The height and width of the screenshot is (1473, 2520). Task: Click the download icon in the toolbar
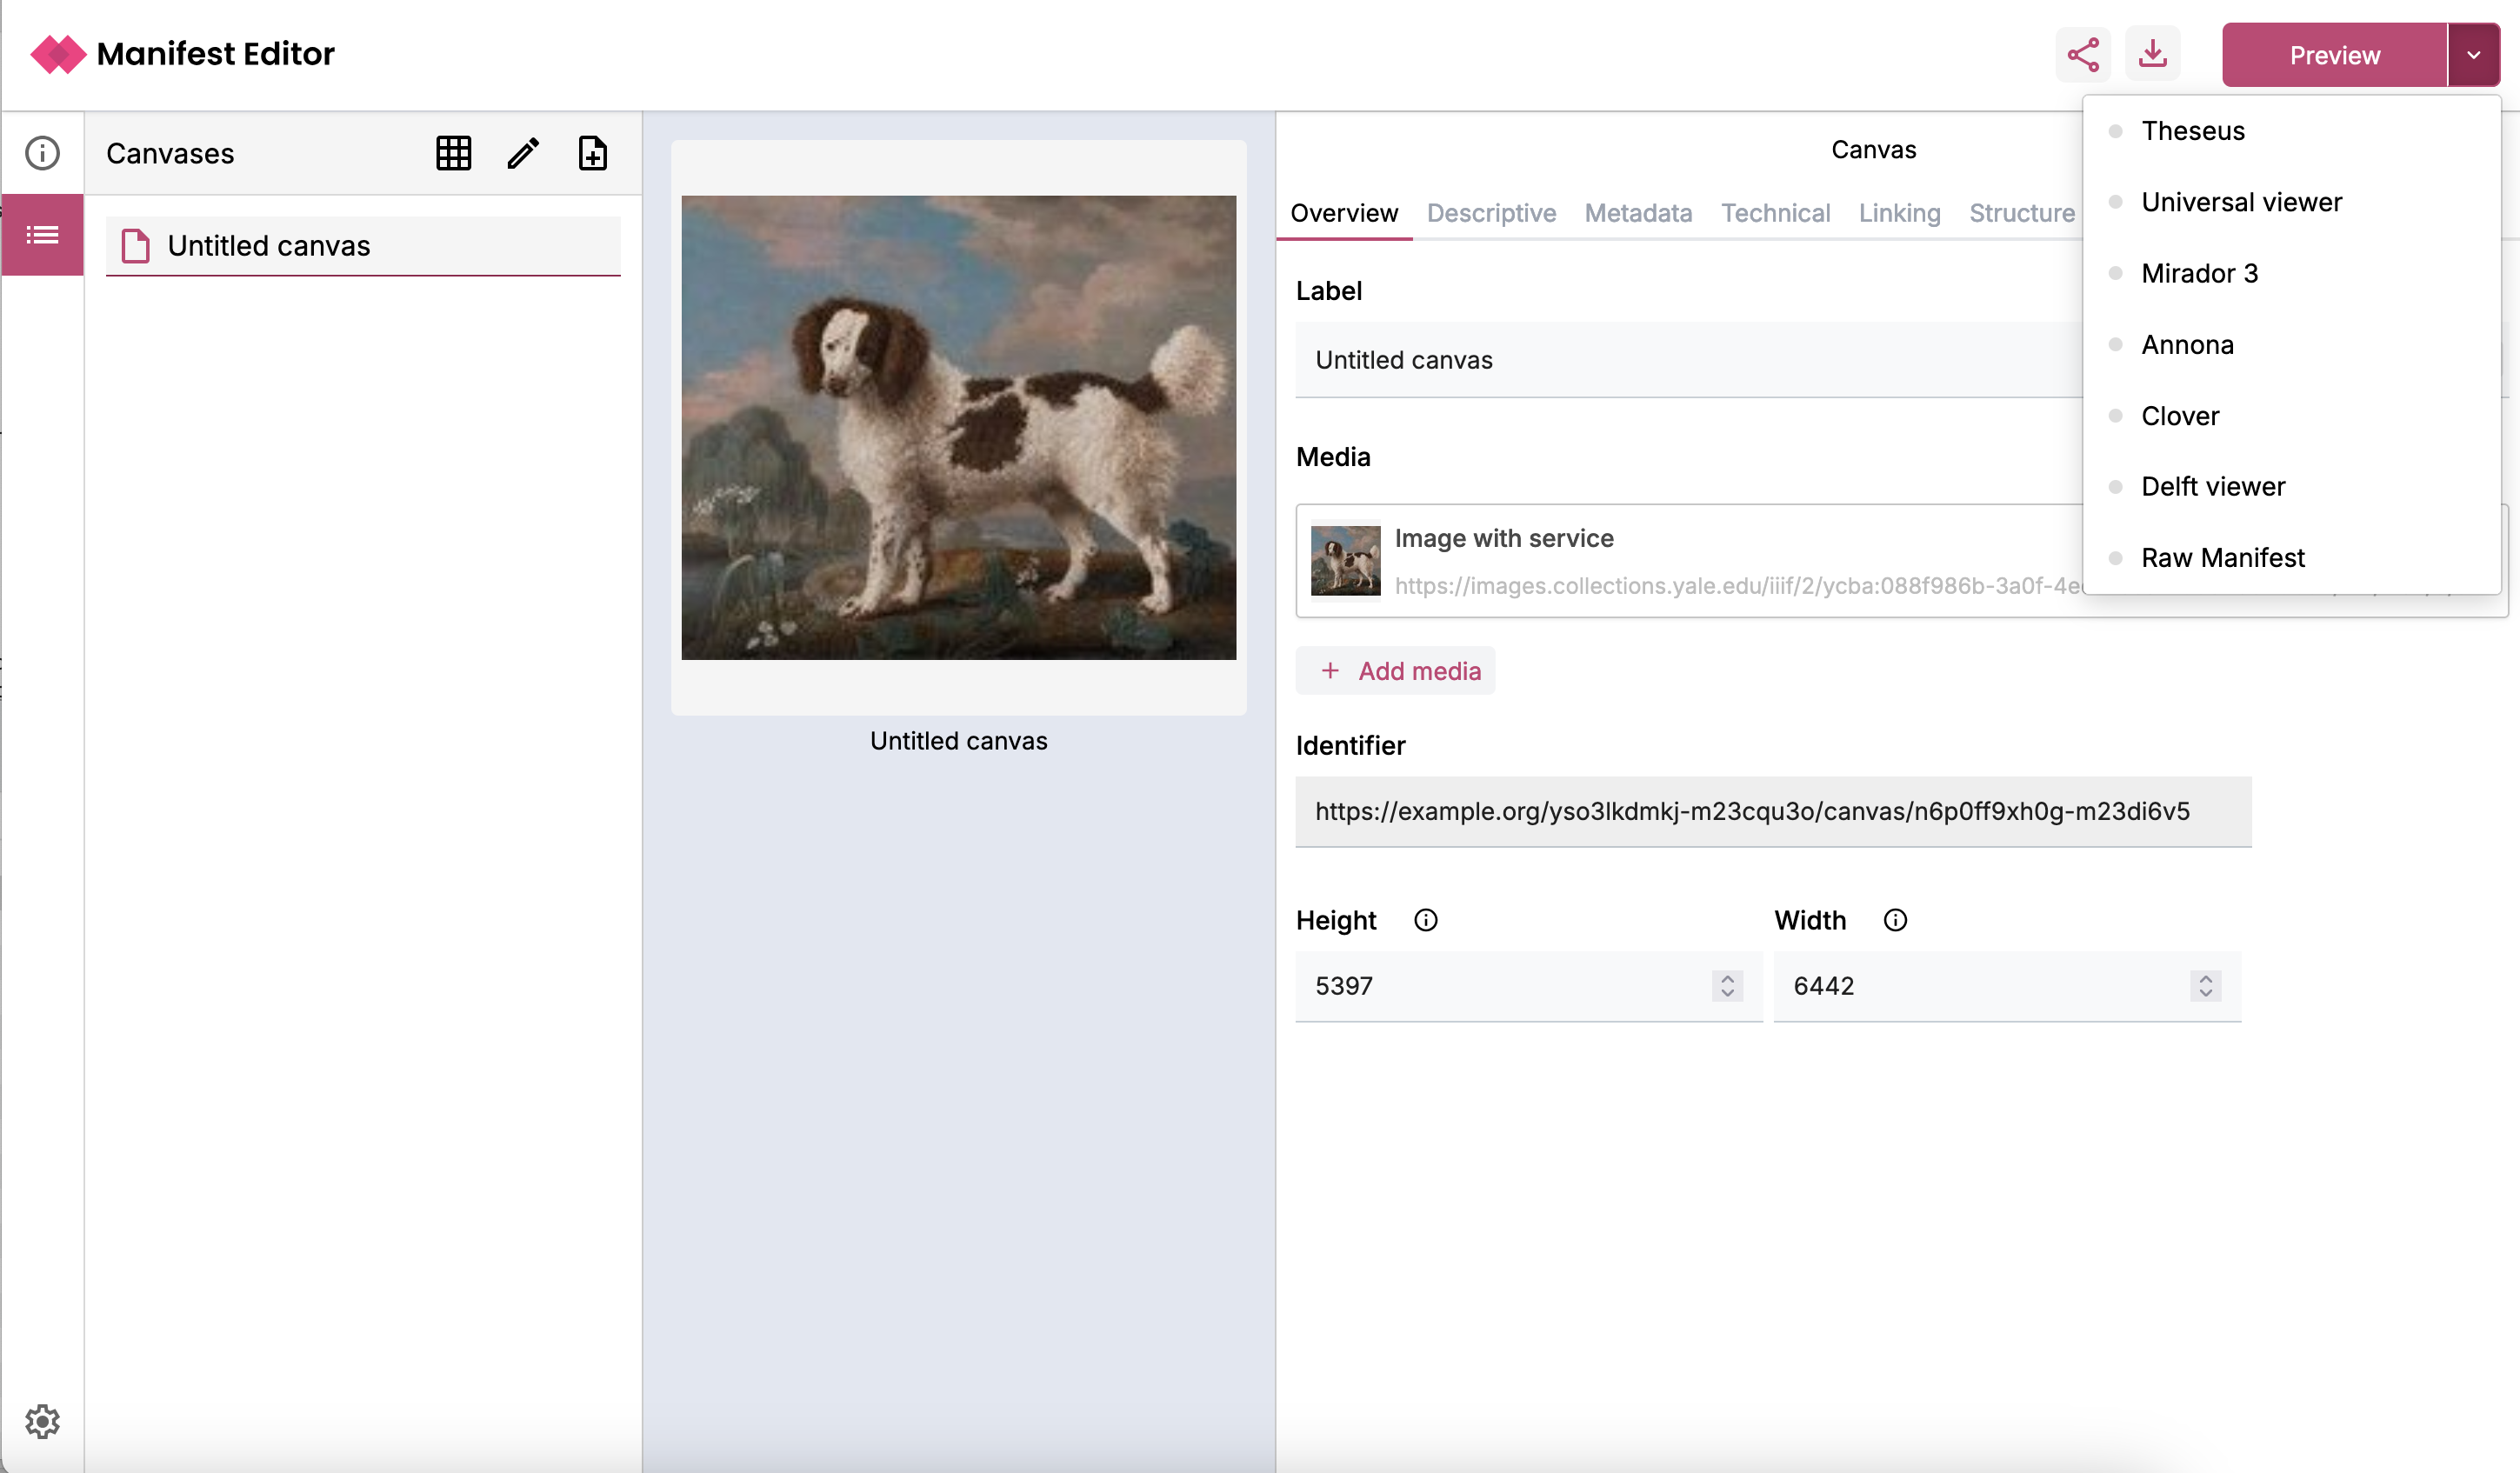pyautogui.click(x=2154, y=55)
